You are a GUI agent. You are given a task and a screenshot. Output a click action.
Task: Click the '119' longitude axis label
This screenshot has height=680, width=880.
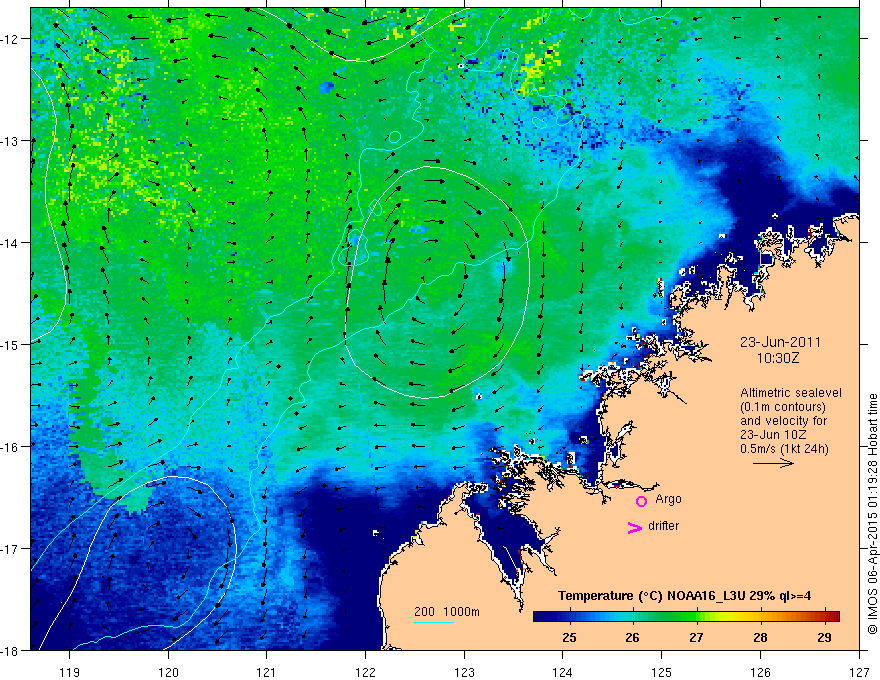coord(70,672)
